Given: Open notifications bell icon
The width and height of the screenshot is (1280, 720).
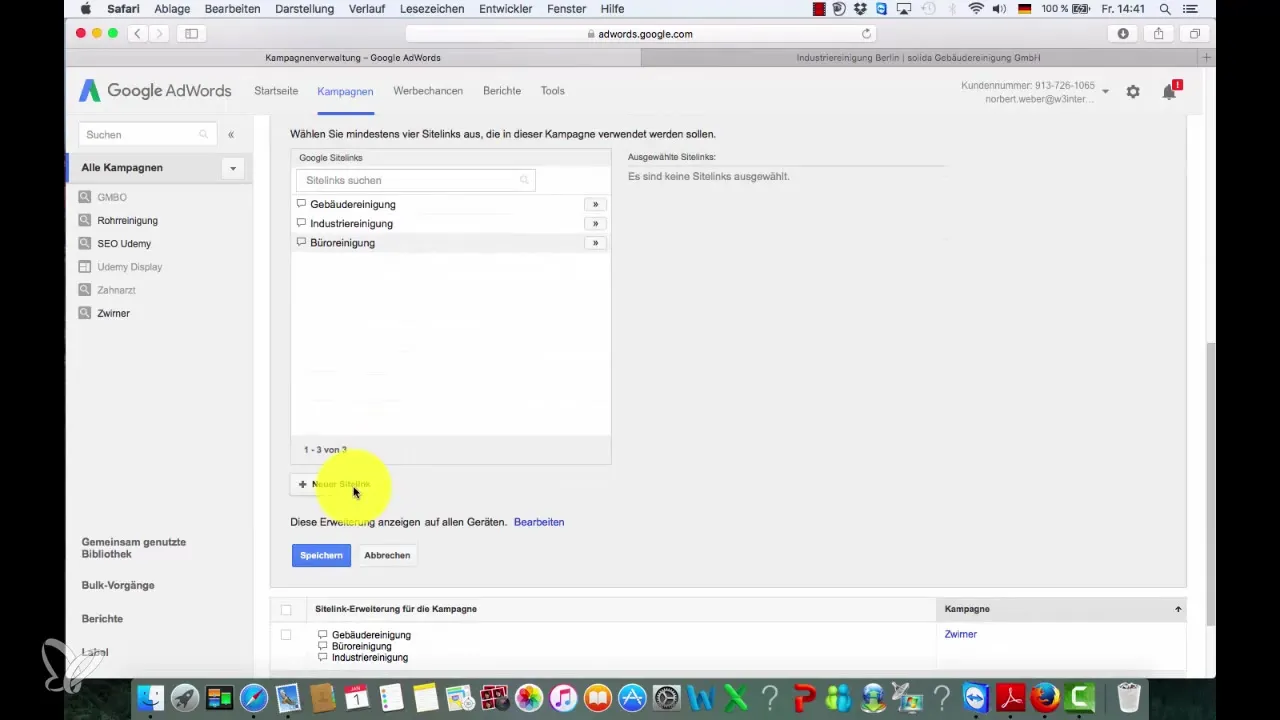Looking at the screenshot, I should tap(1169, 91).
